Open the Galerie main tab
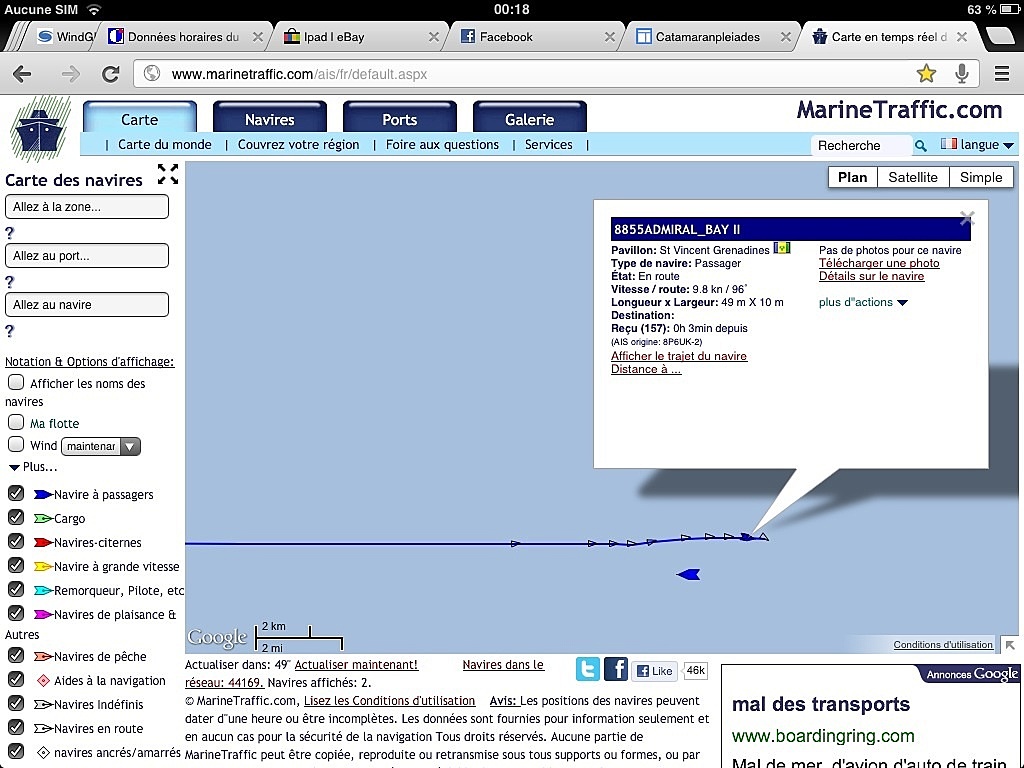This screenshot has width=1024, height=768. tap(530, 118)
